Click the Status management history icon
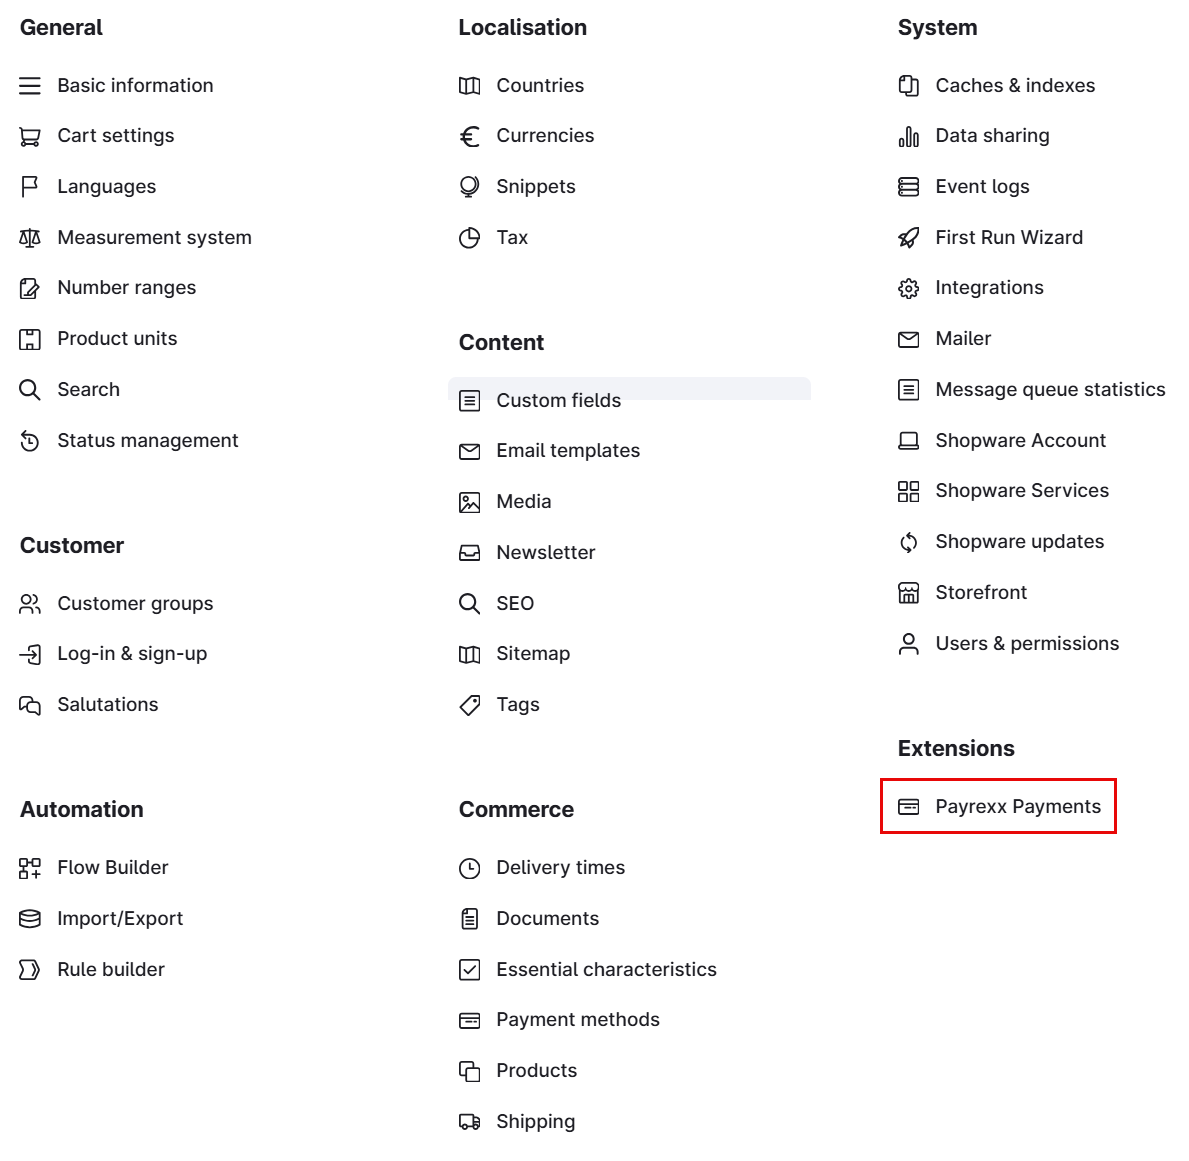The height and width of the screenshot is (1161, 1189). point(30,441)
